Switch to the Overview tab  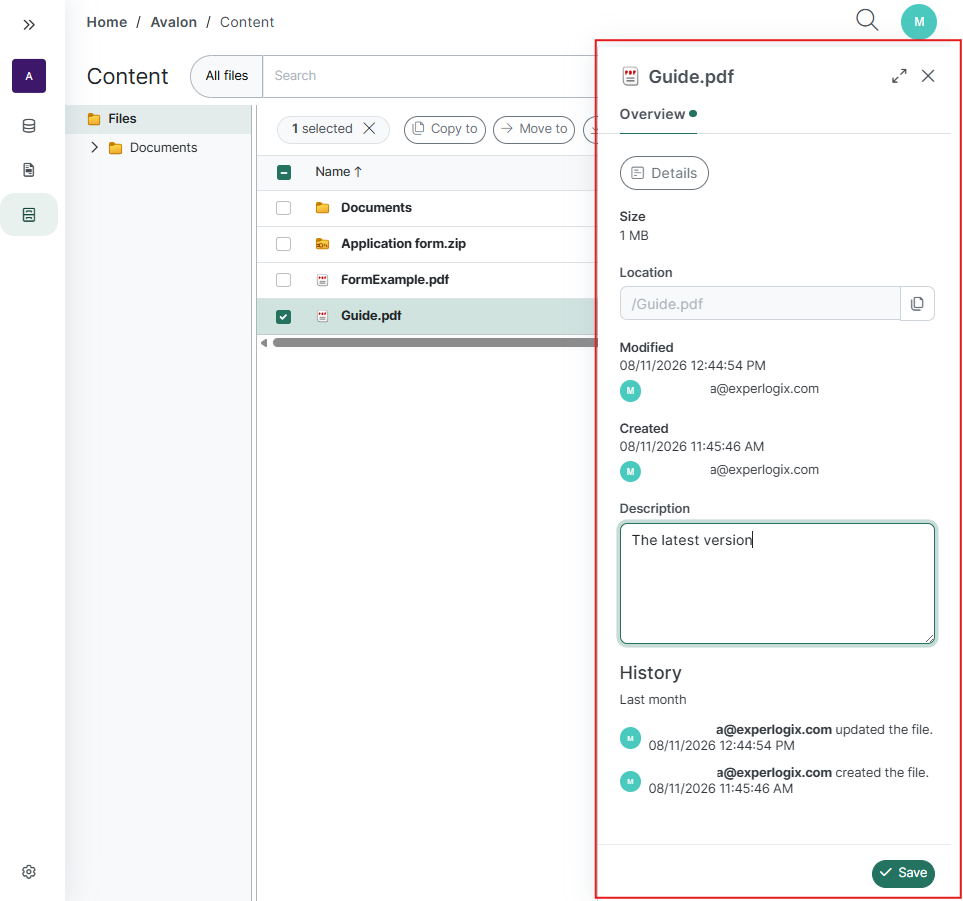tap(658, 114)
